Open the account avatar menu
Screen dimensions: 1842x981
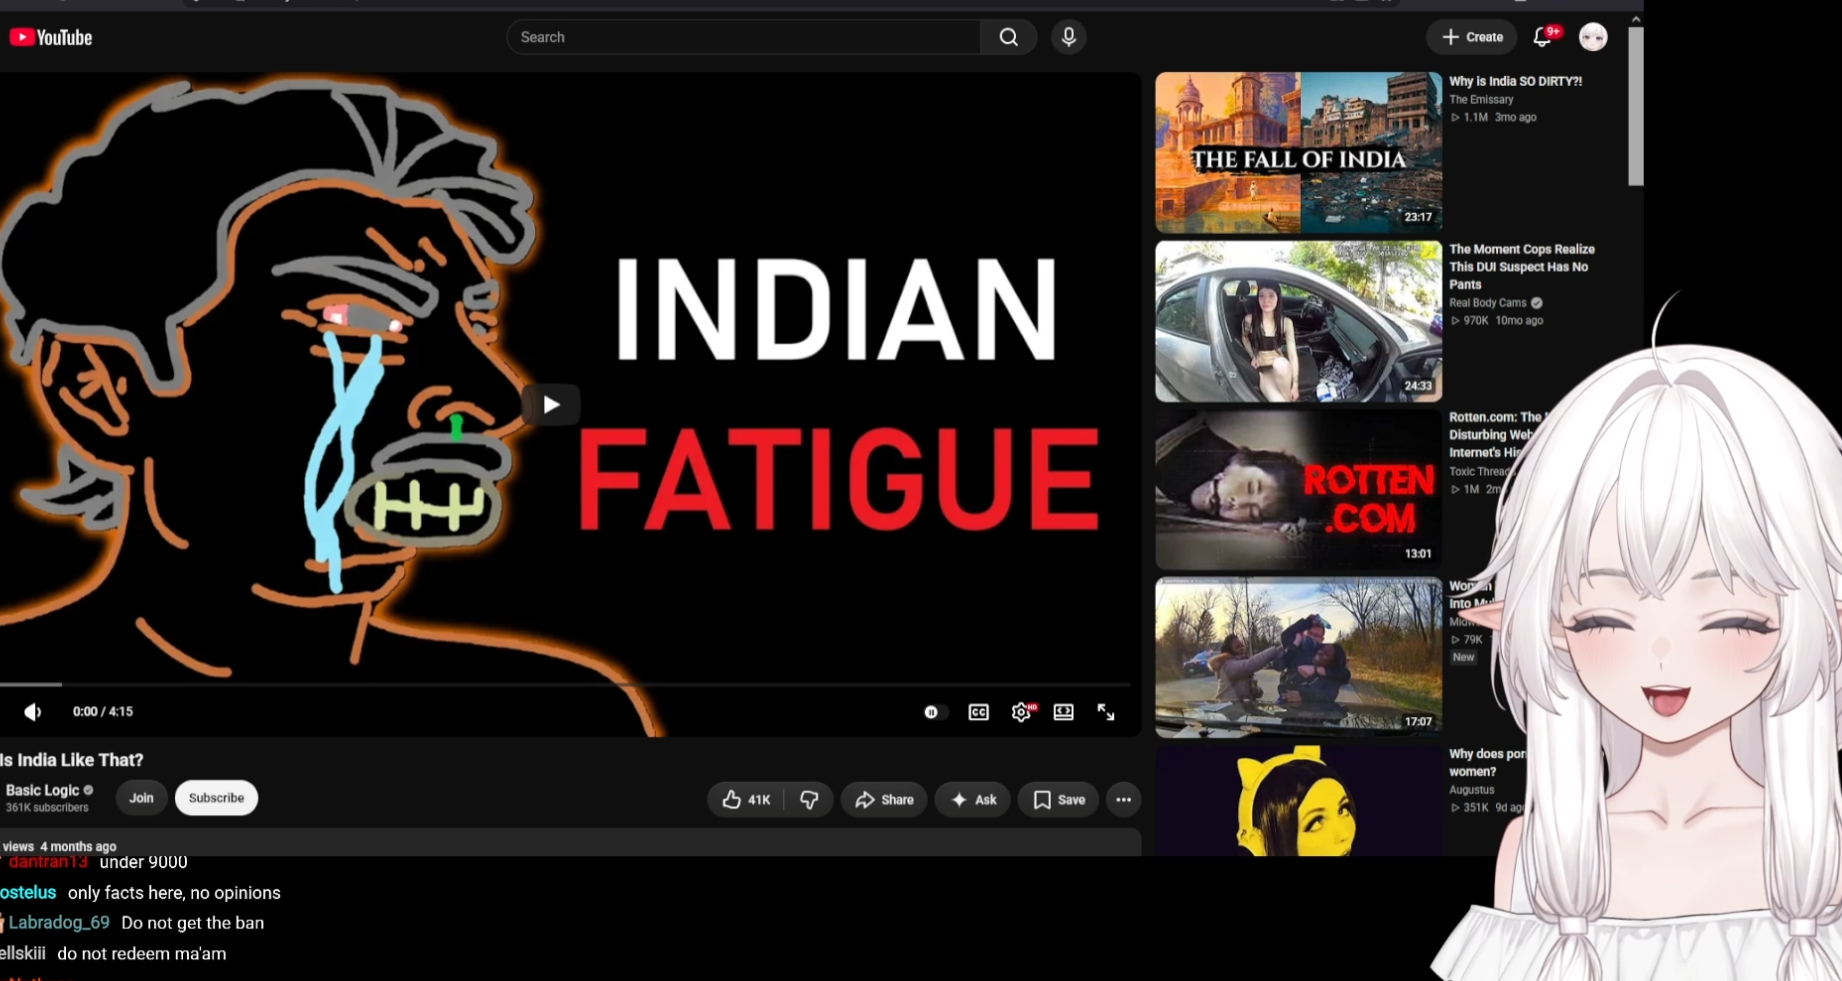pos(1593,37)
